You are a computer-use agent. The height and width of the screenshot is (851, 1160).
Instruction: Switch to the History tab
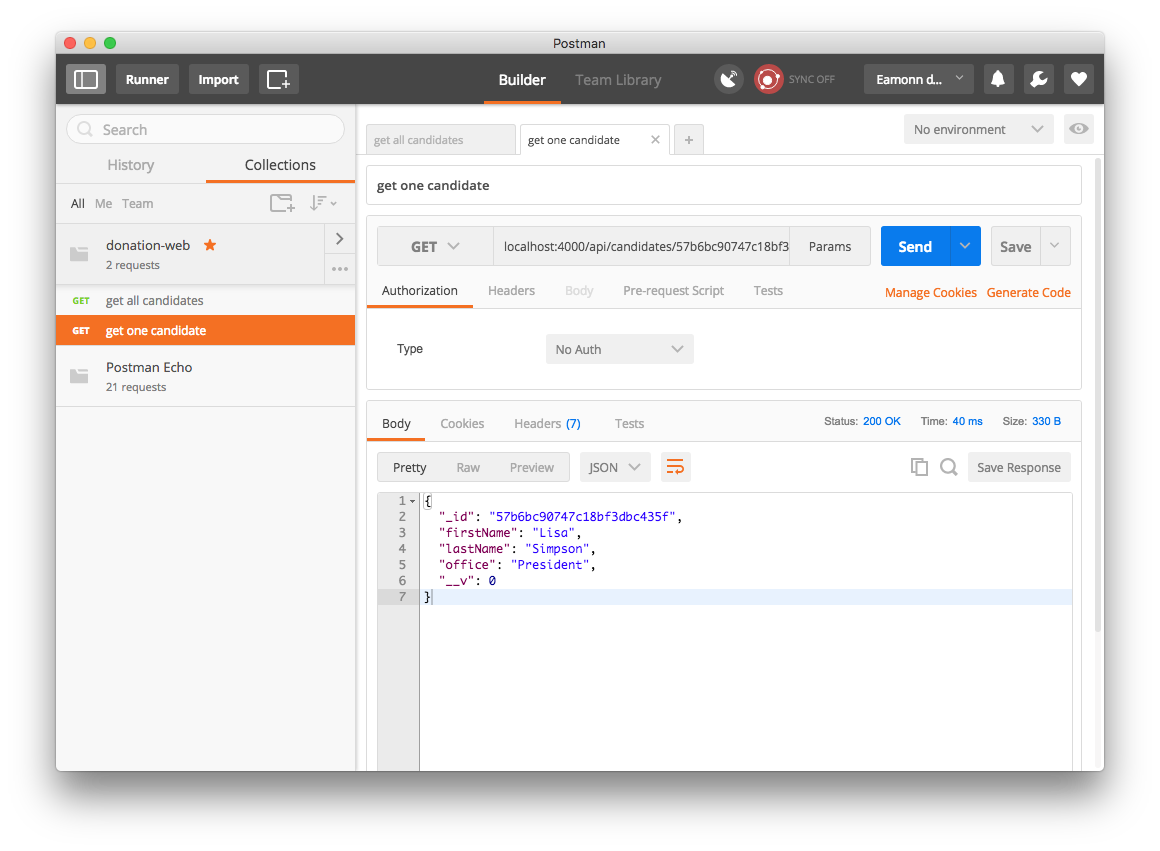(130, 165)
